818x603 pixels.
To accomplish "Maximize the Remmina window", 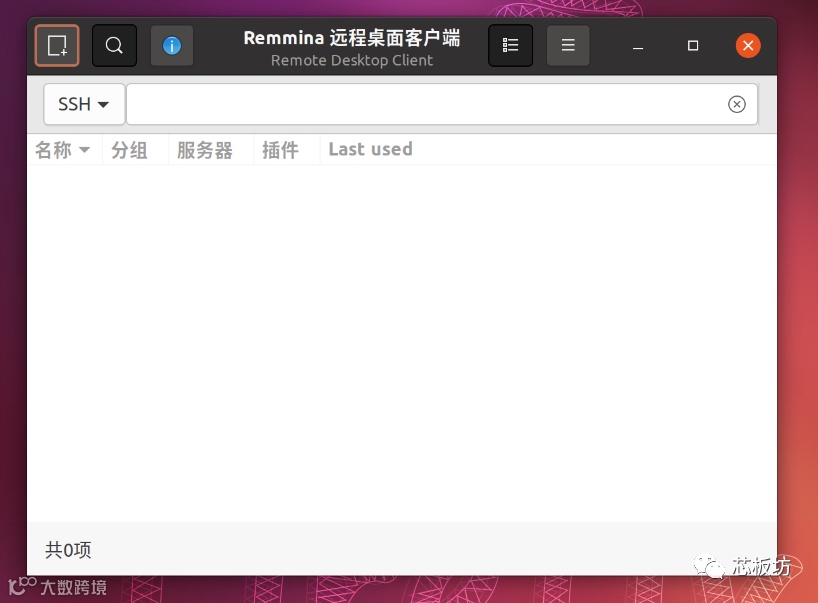I will tap(693, 46).
